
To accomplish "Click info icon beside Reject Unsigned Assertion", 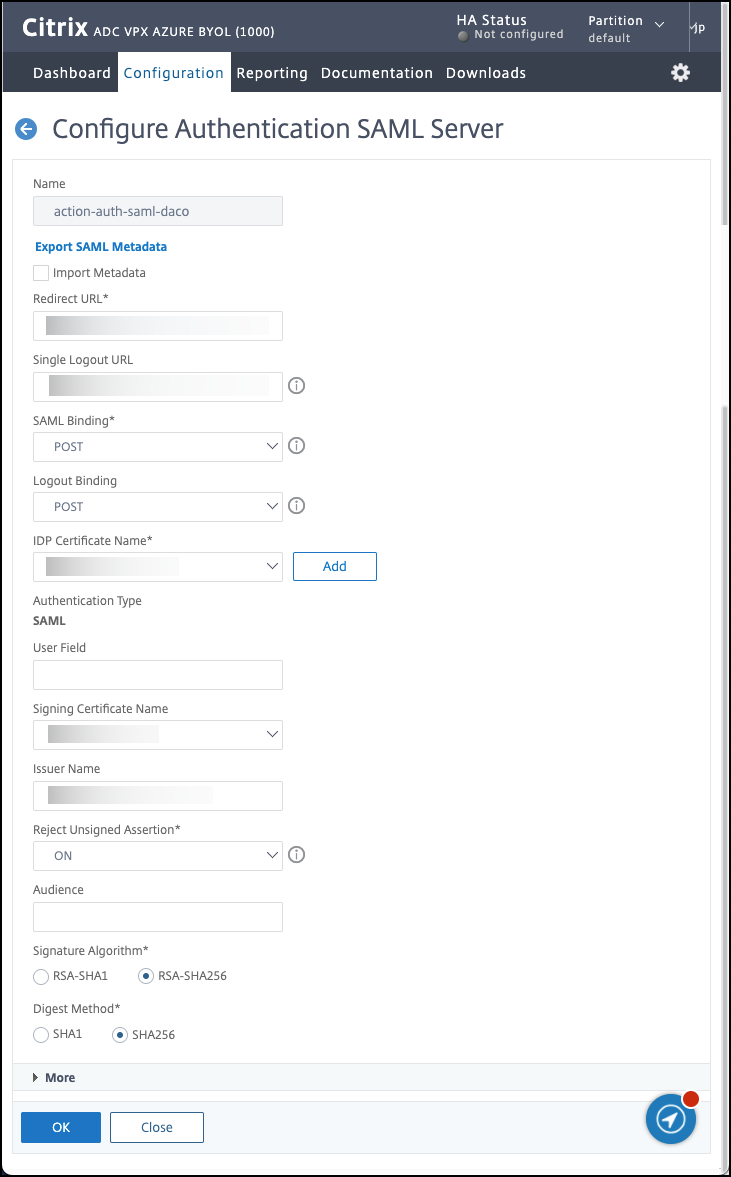I will tap(296, 855).
